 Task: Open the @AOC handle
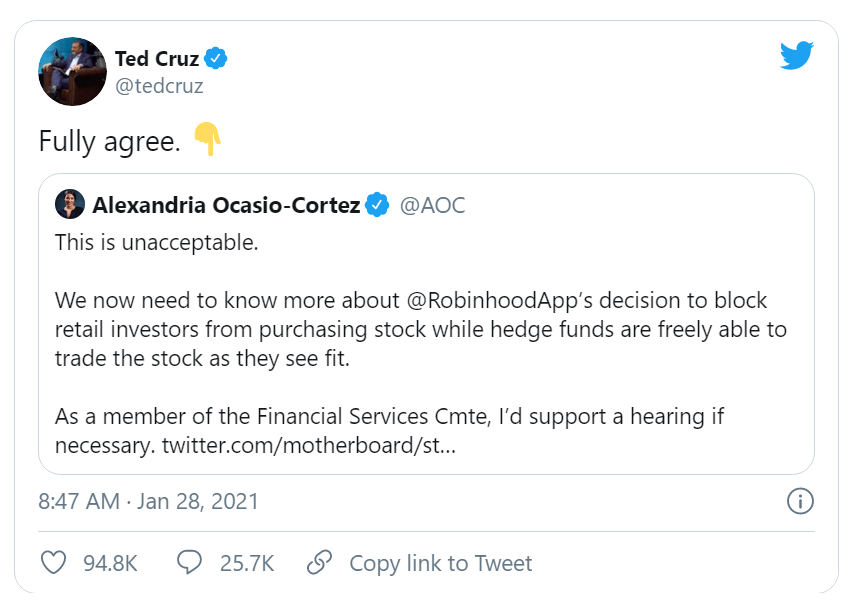(432, 206)
